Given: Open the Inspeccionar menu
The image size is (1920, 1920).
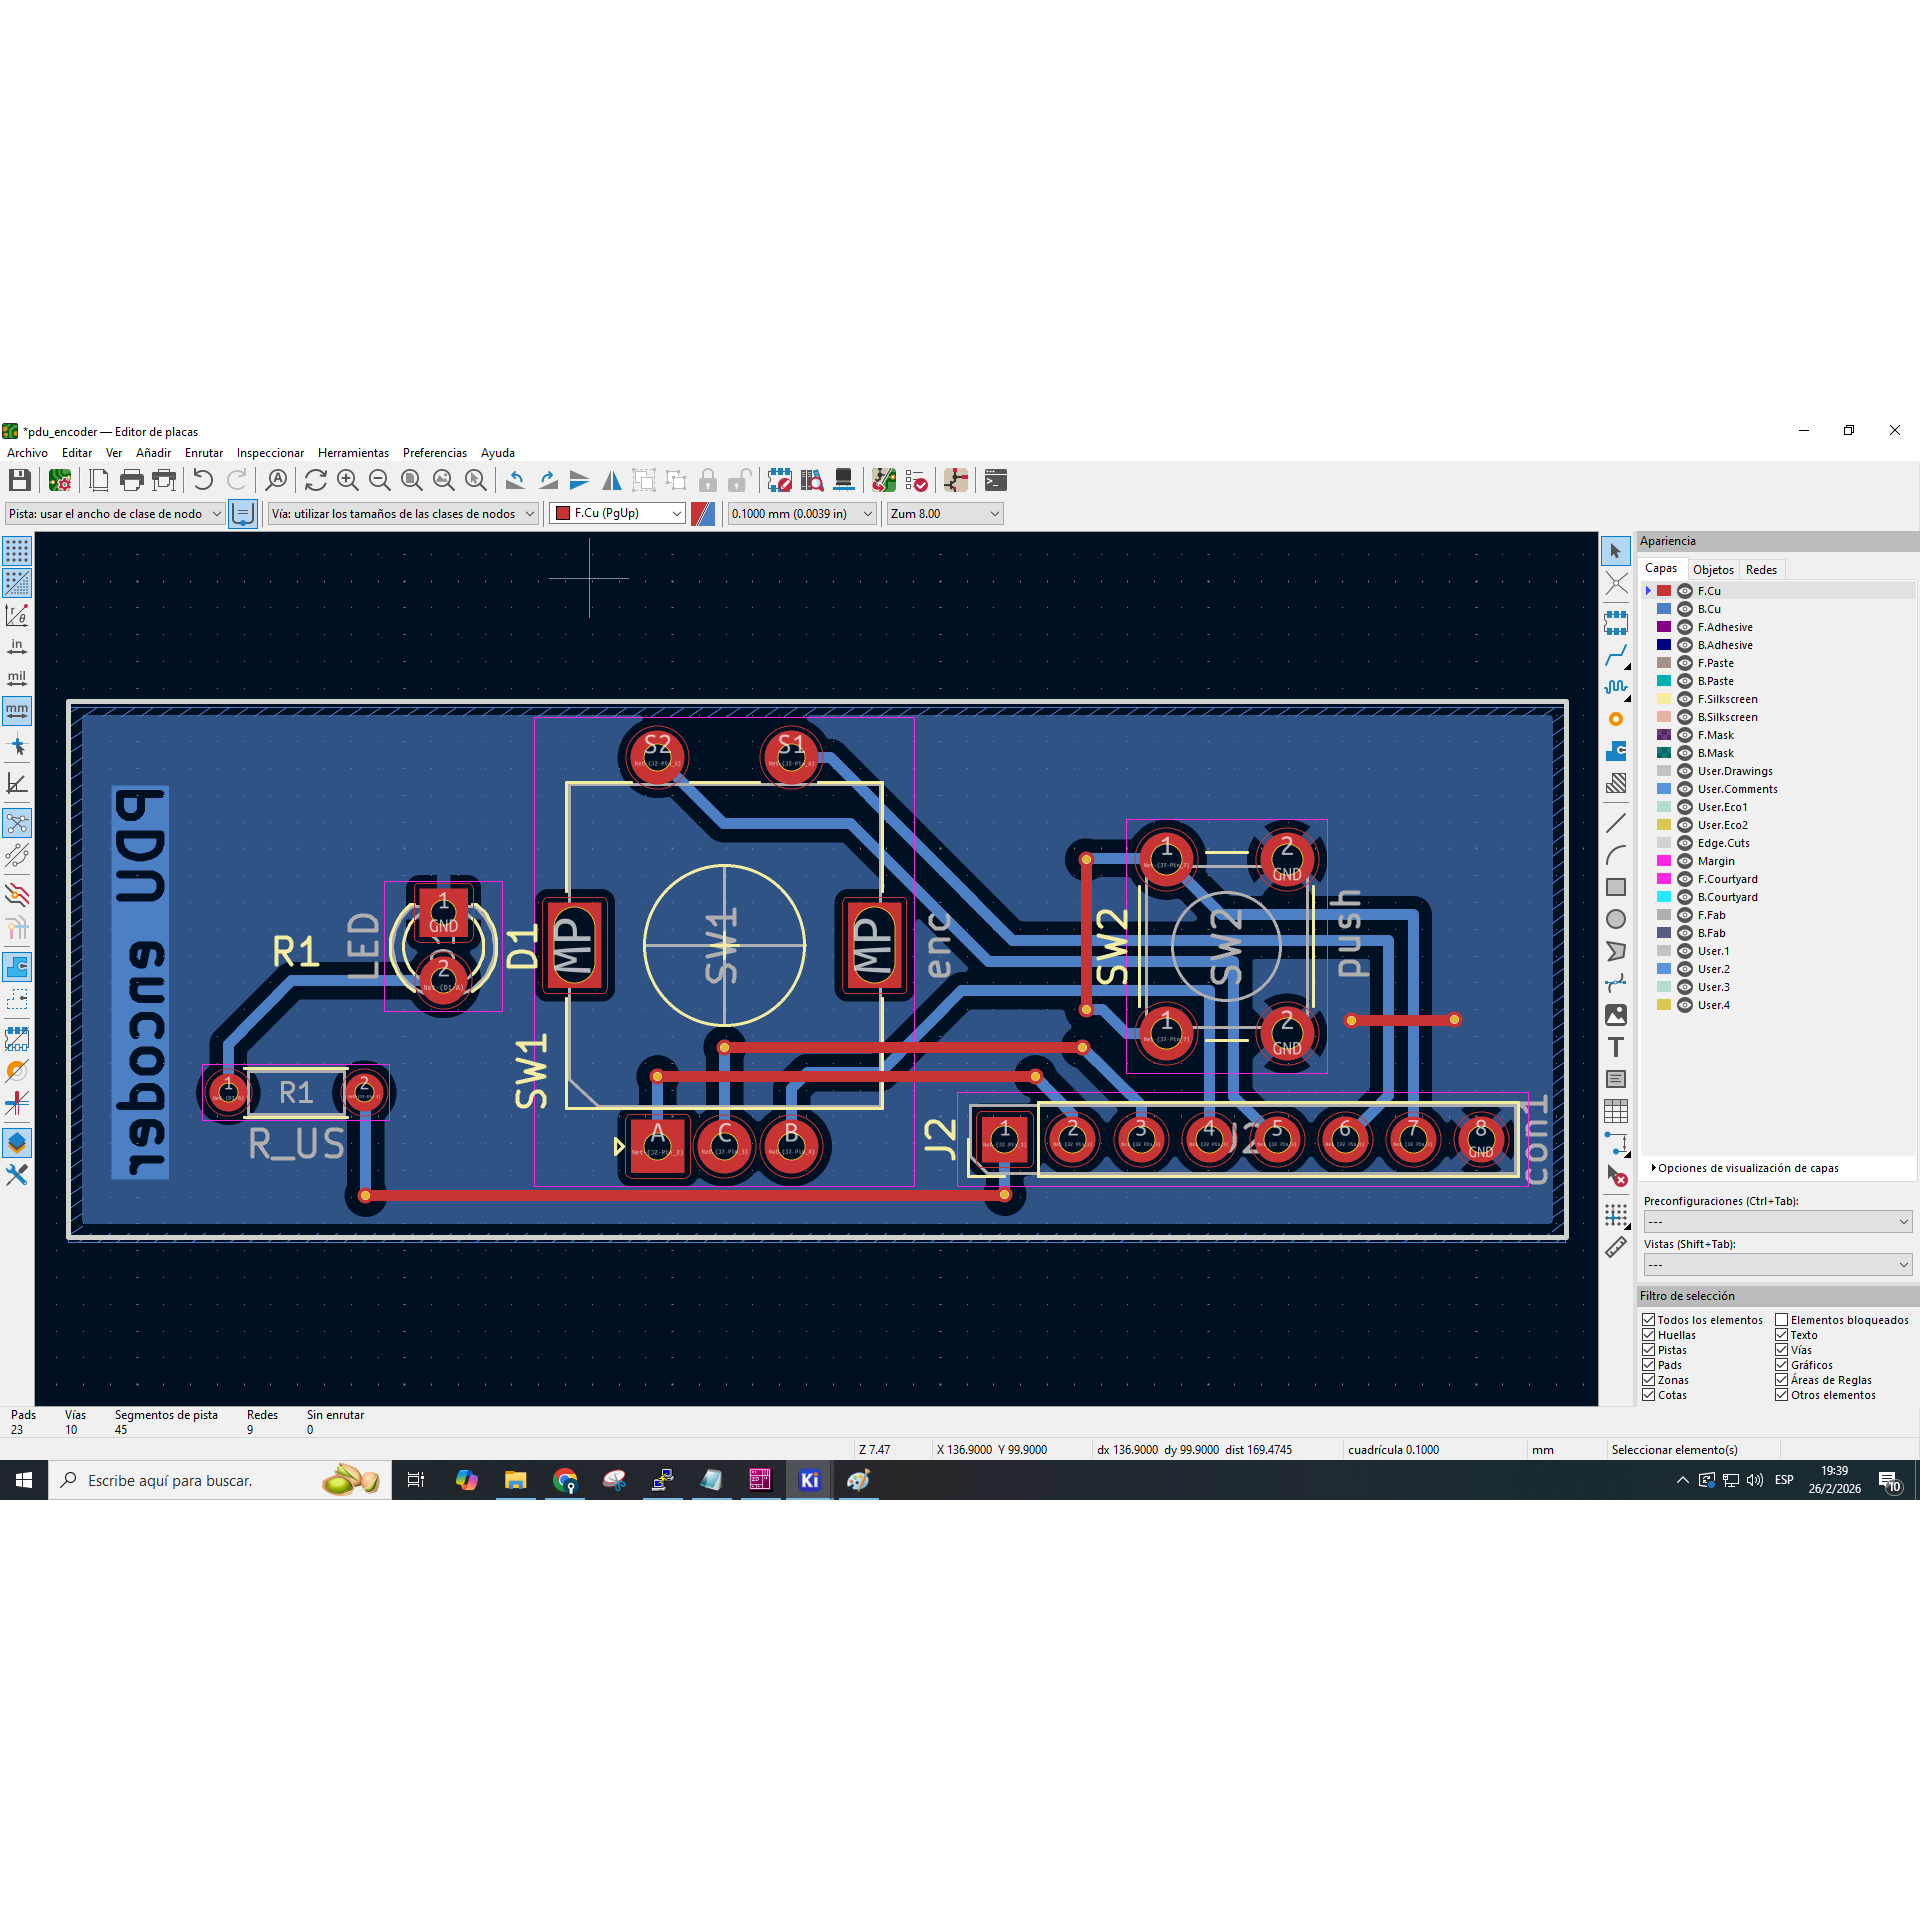Looking at the screenshot, I should (270, 453).
